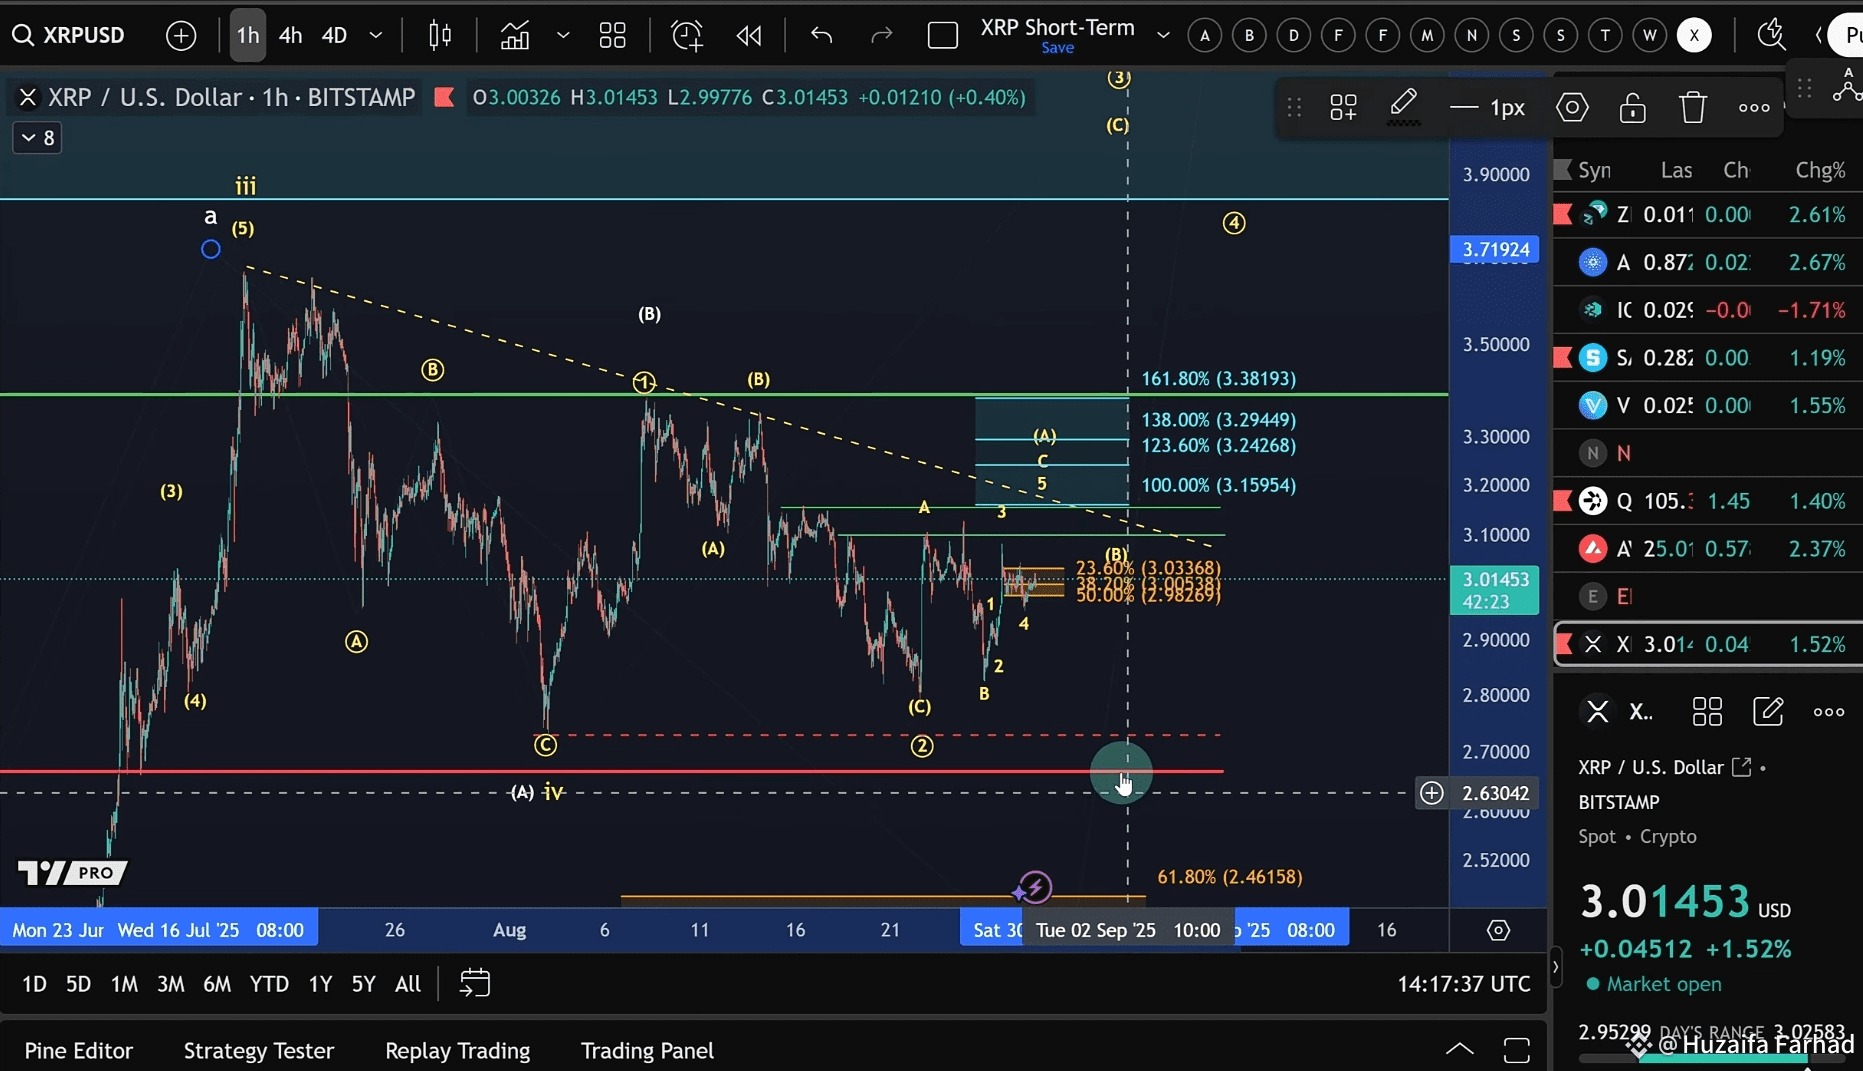Switch to the W layout tab
This screenshot has height=1071, width=1863.
click(1650, 36)
